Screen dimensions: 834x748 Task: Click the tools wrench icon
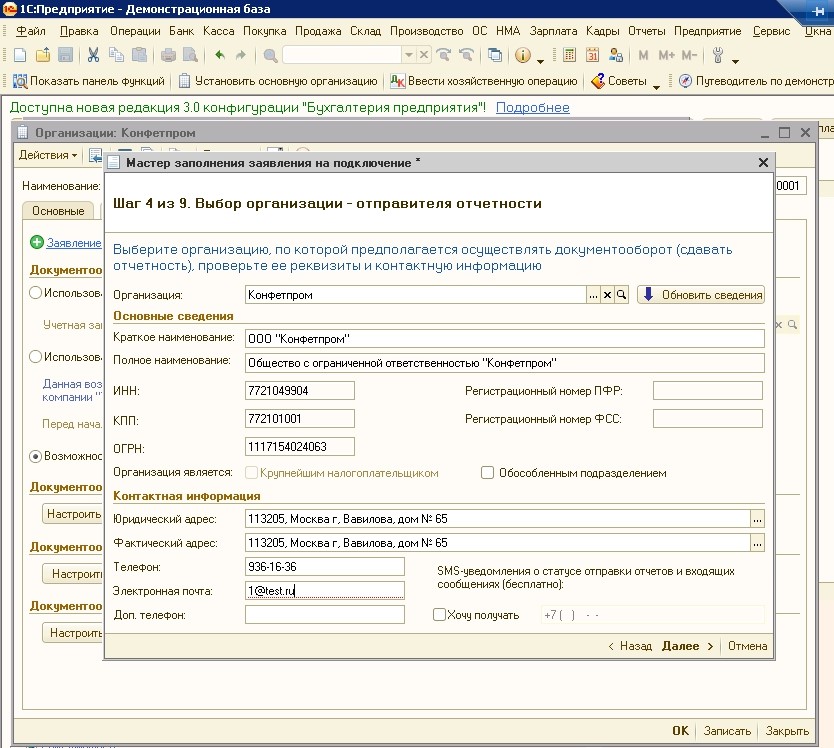tap(718, 55)
